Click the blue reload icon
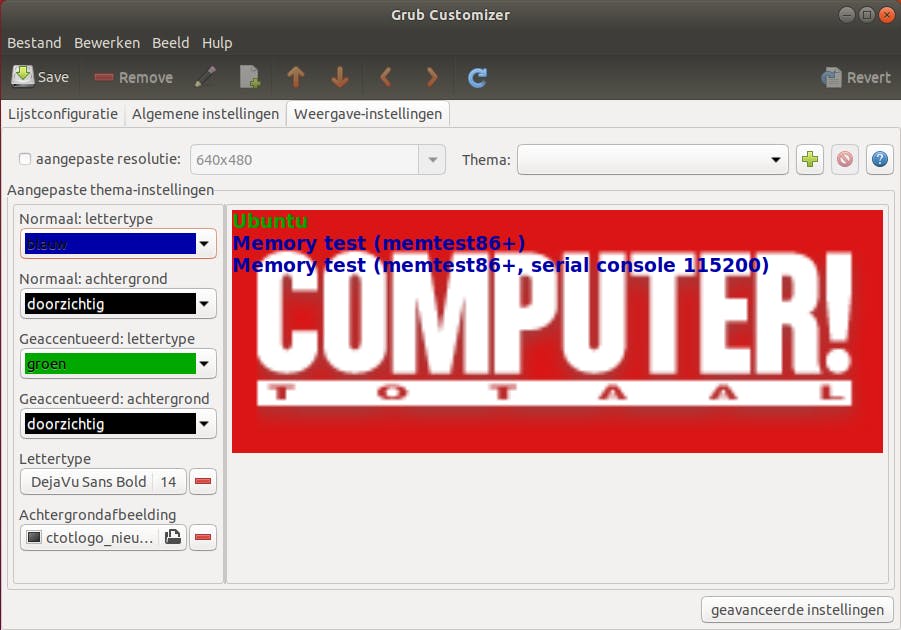Viewport: 901px width, 630px height. point(477,77)
